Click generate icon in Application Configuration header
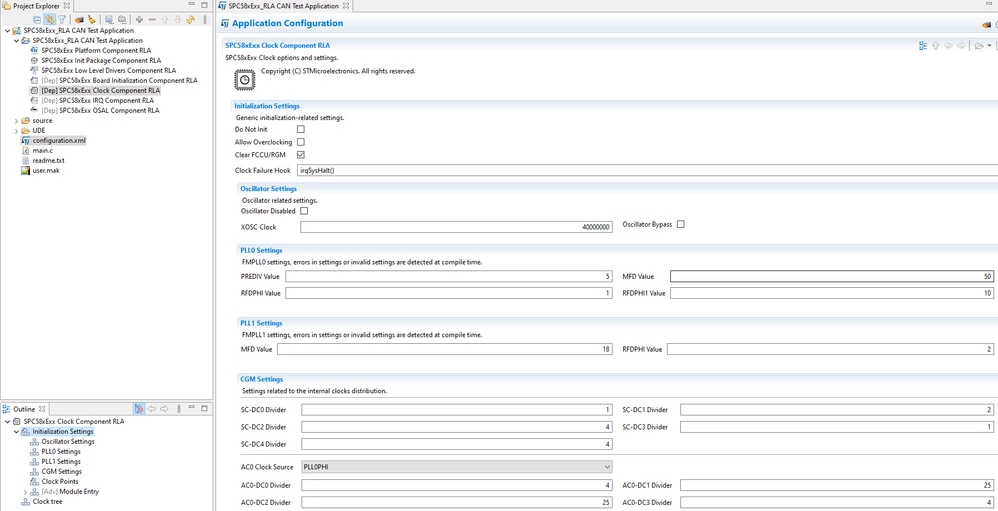The height and width of the screenshot is (511, 998). click(x=987, y=24)
